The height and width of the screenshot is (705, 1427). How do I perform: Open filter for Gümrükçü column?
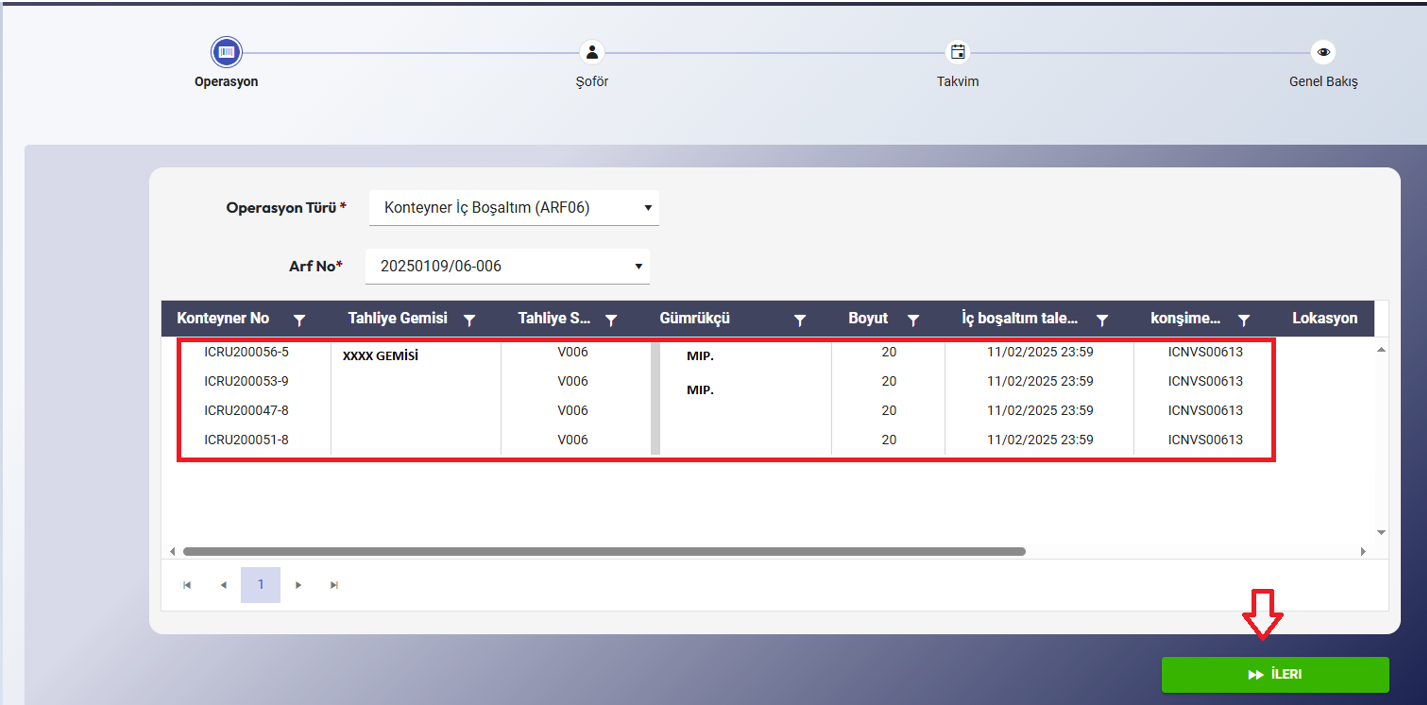point(800,320)
